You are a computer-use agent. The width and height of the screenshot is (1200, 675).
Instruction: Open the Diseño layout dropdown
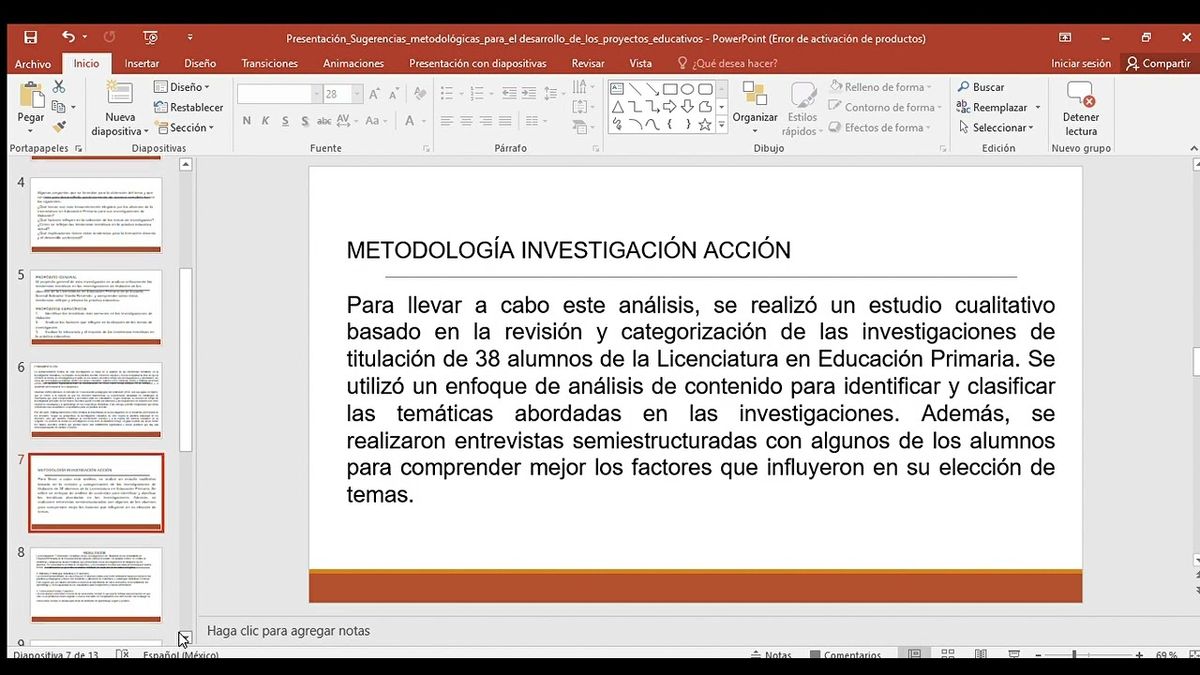click(x=182, y=87)
